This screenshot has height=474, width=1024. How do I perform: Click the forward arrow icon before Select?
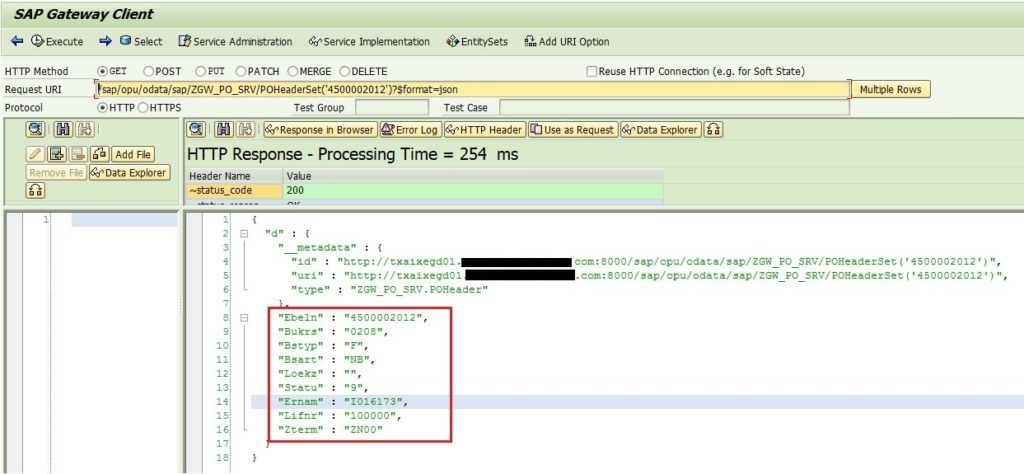[x=106, y=41]
